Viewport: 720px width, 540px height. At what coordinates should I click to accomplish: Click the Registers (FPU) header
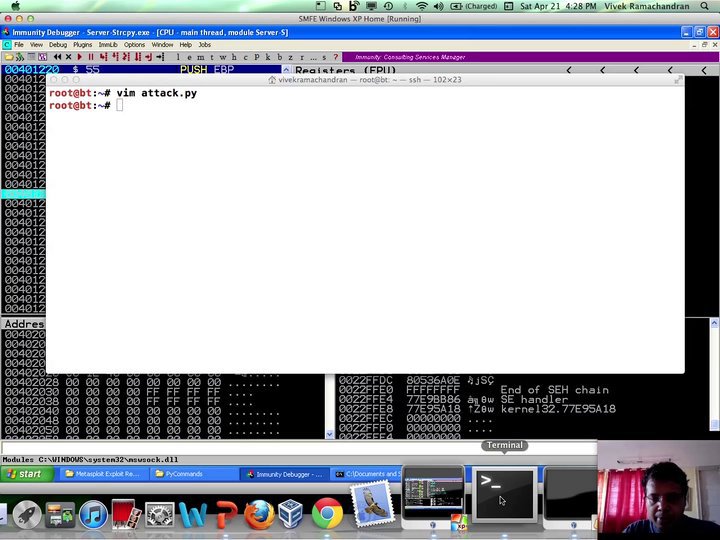pos(345,71)
